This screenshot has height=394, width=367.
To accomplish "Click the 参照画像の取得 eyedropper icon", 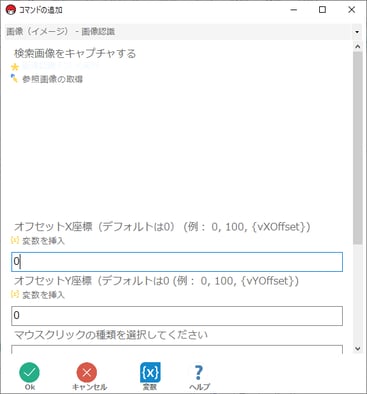I will (x=14, y=79).
